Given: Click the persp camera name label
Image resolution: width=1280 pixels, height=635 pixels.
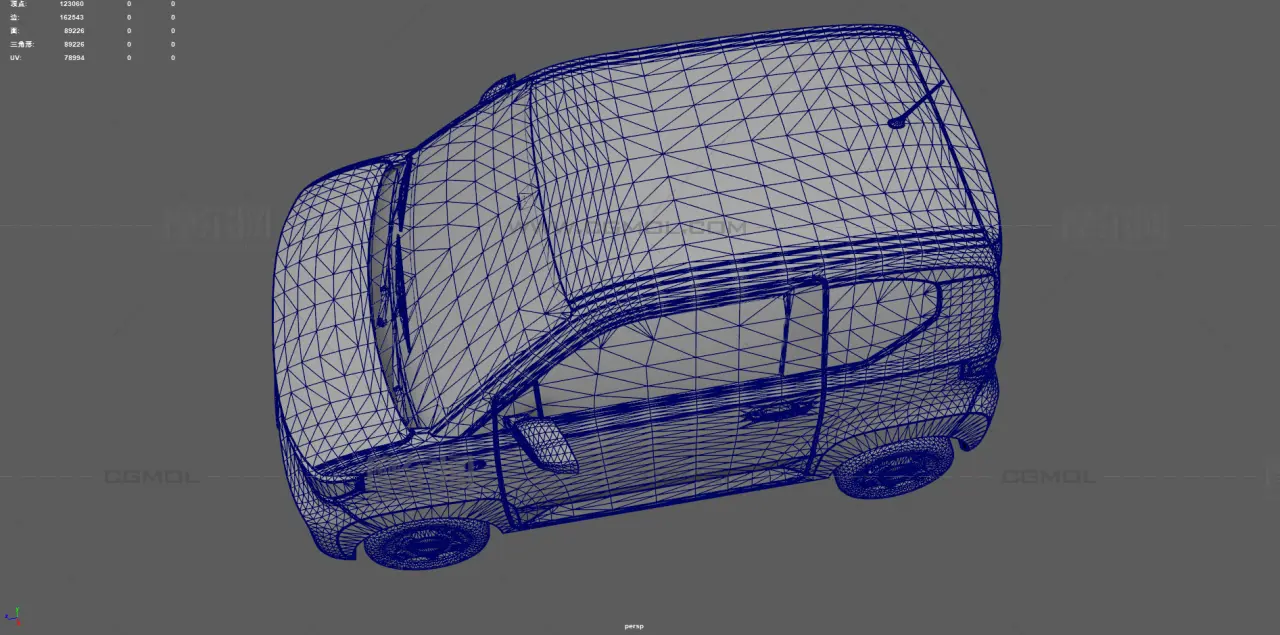Looking at the screenshot, I should pyautogui.click(x=634, y=626).
